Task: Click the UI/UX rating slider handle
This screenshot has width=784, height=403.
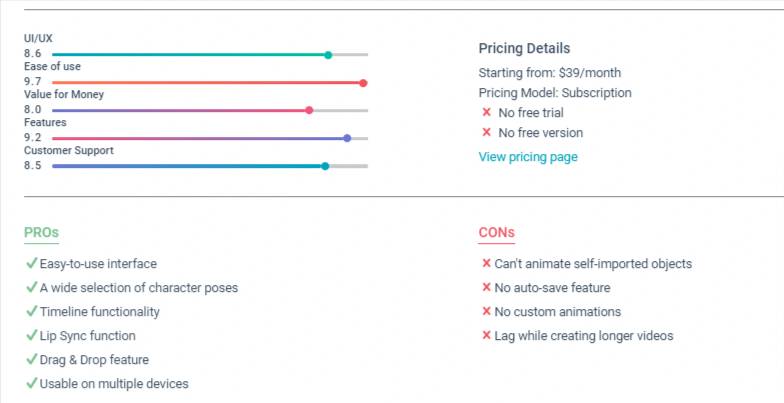Action: pyautogui.click(x=328, y=54)
